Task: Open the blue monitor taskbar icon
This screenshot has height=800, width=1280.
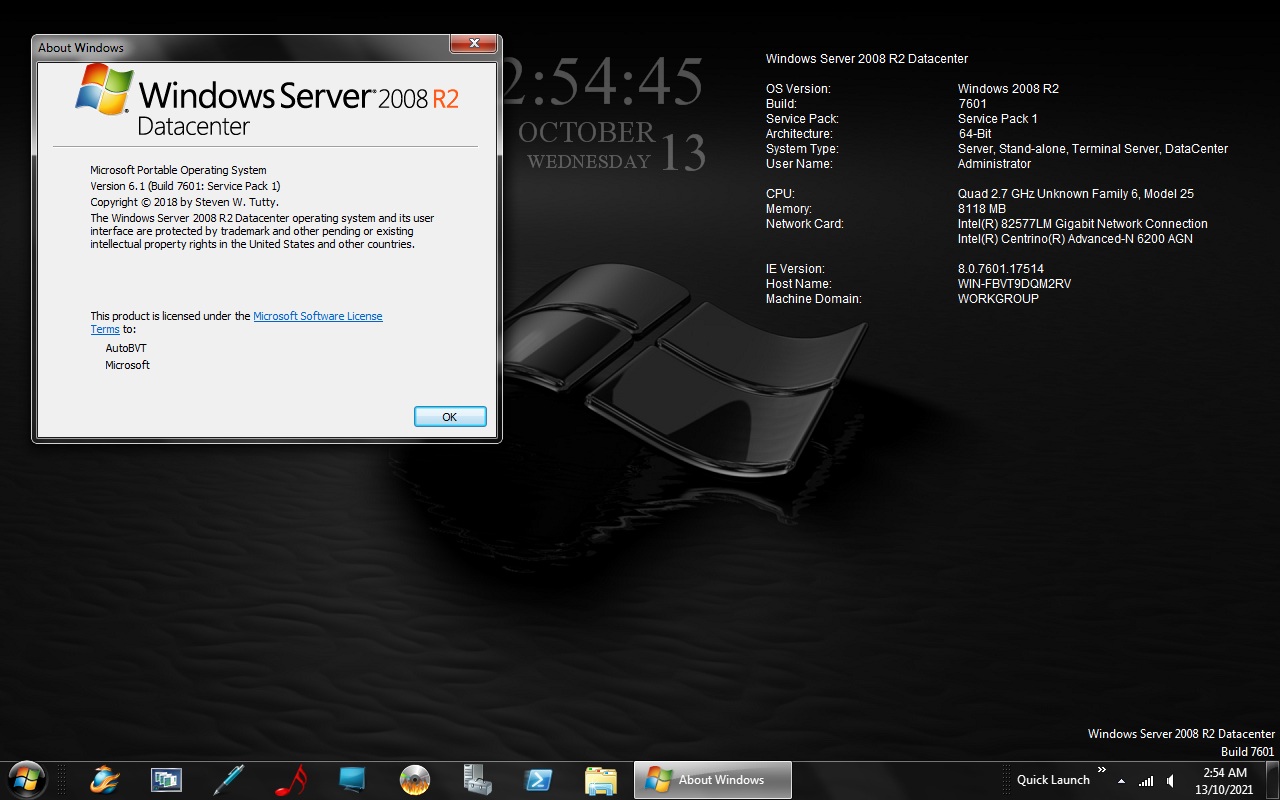Action: pos(352,780)
